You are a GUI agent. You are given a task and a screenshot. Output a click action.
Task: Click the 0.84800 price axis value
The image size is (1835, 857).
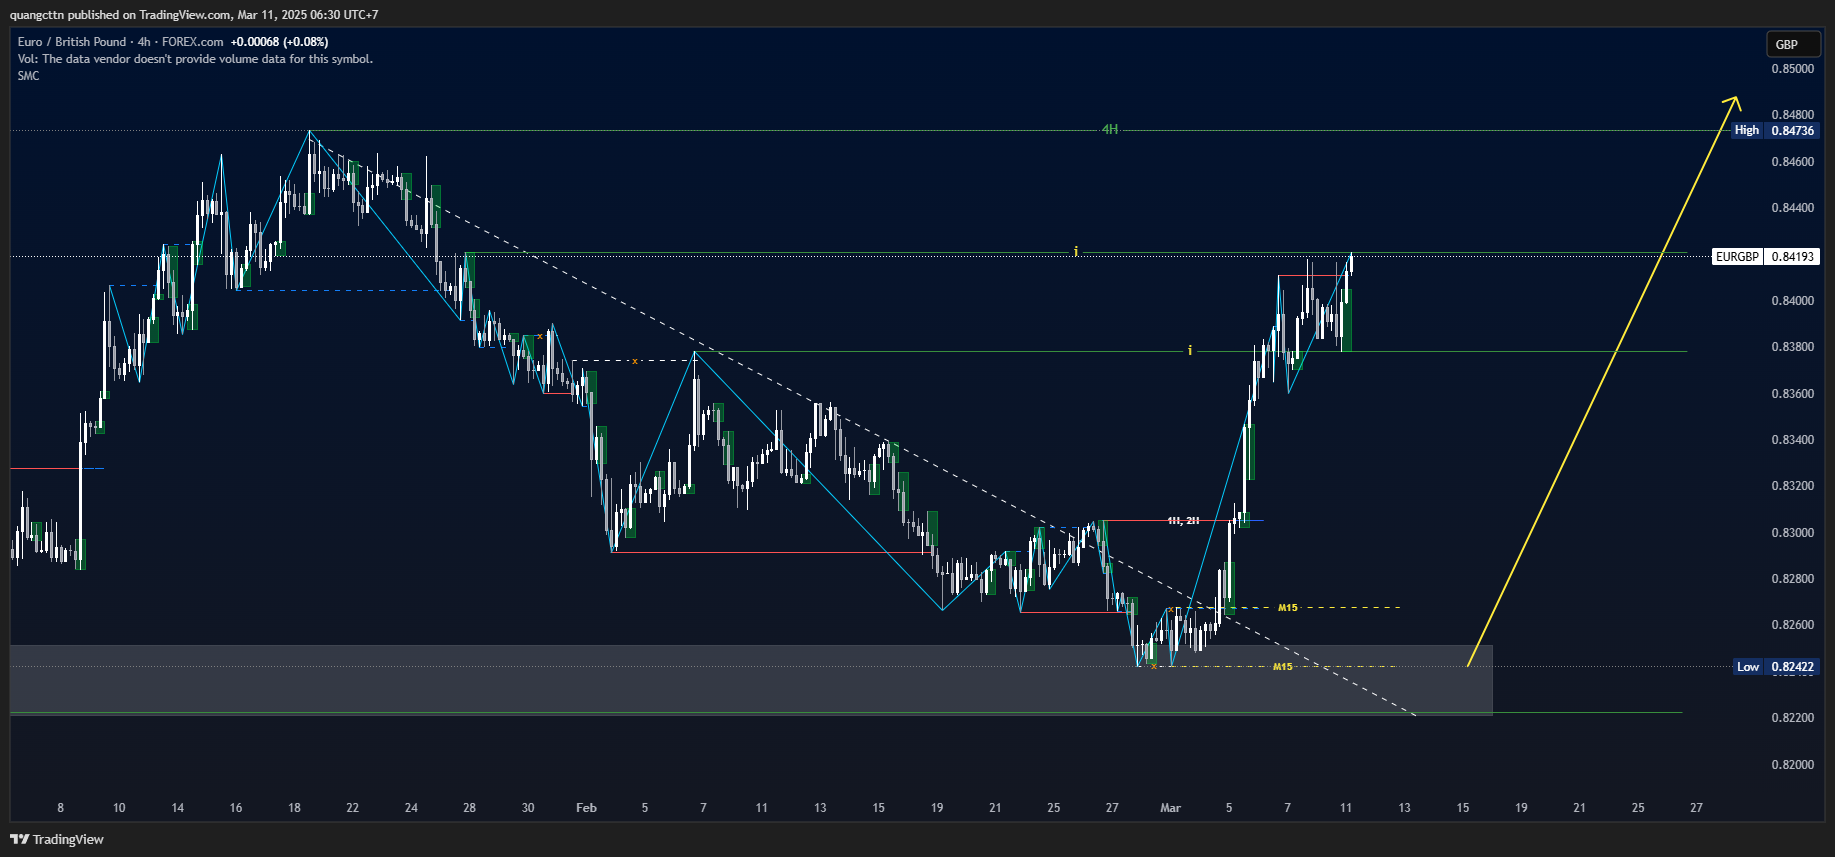tap(1793, 115)
